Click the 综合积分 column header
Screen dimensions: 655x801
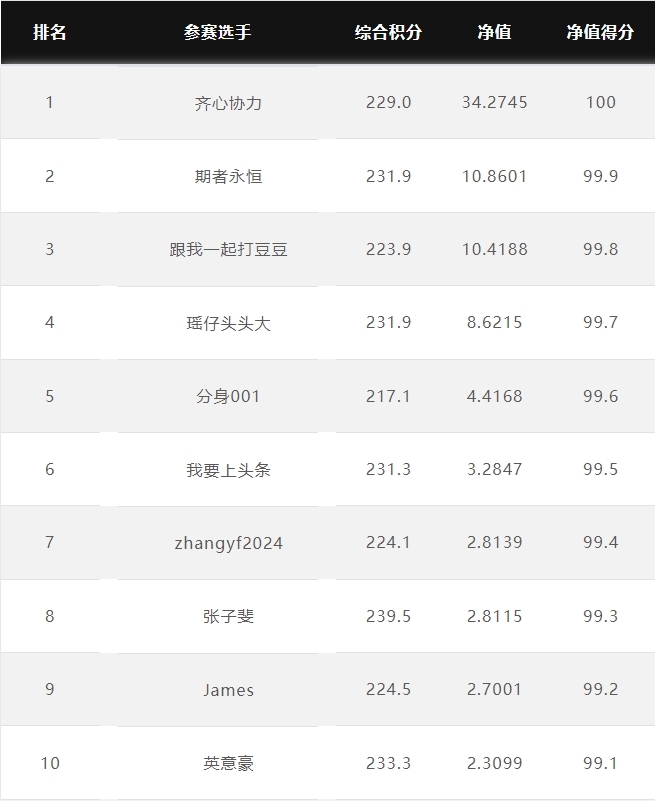[x=388, y=32]
